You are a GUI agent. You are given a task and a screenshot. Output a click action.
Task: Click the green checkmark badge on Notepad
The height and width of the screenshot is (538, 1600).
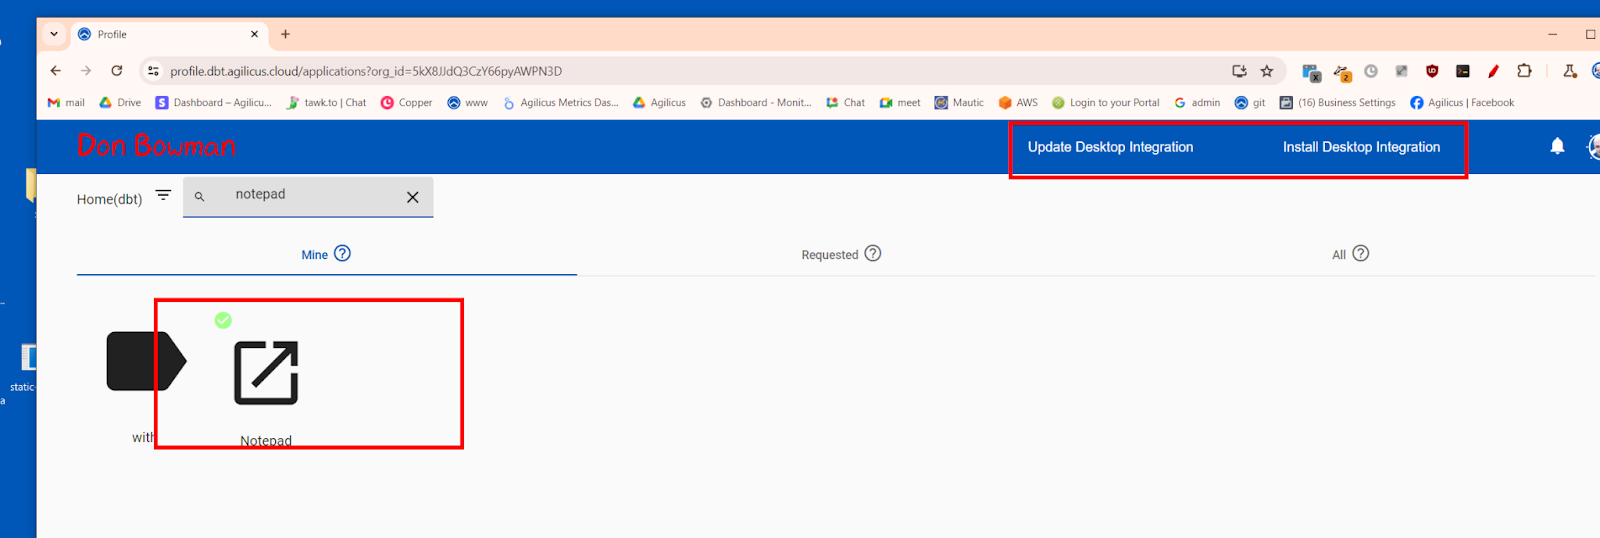tap(223, 320)
